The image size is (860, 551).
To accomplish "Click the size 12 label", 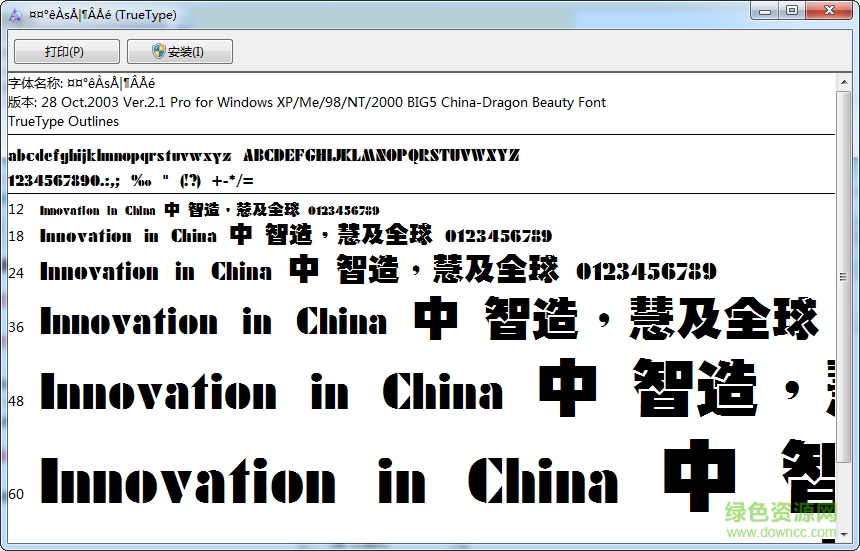I will click(16, 209).
